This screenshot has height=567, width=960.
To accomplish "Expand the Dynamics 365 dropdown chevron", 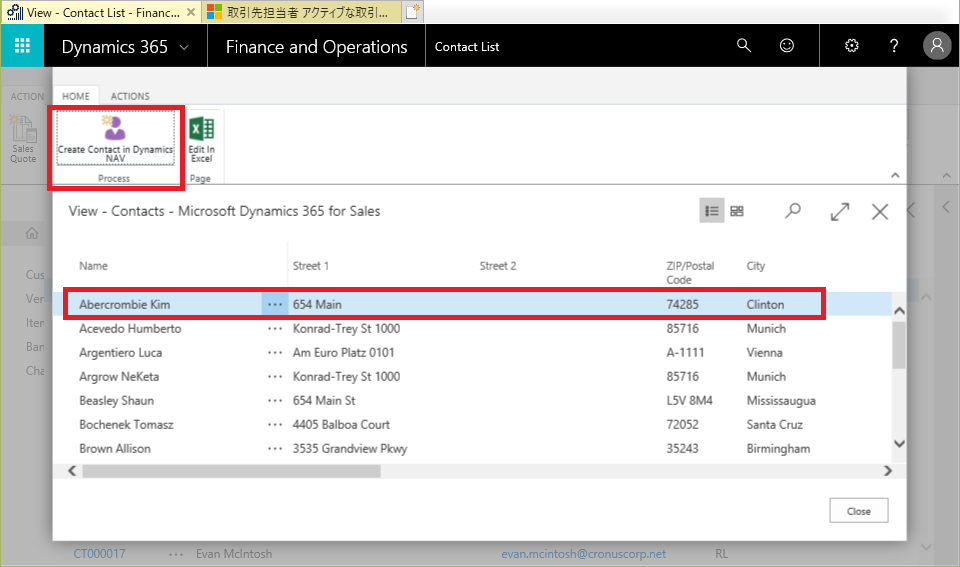I will [184, 47].
